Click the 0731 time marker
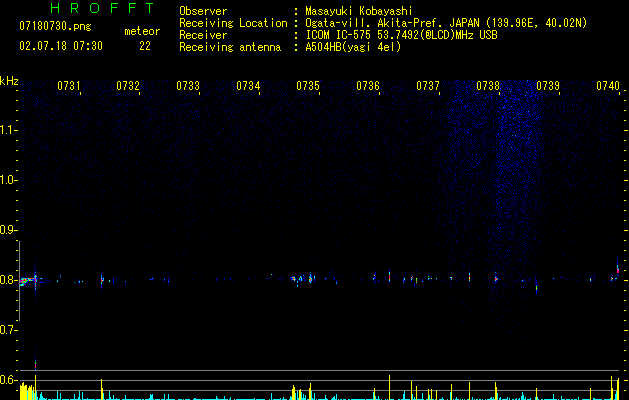The height and width of the screenshot is (400, 629). (69, 85)
